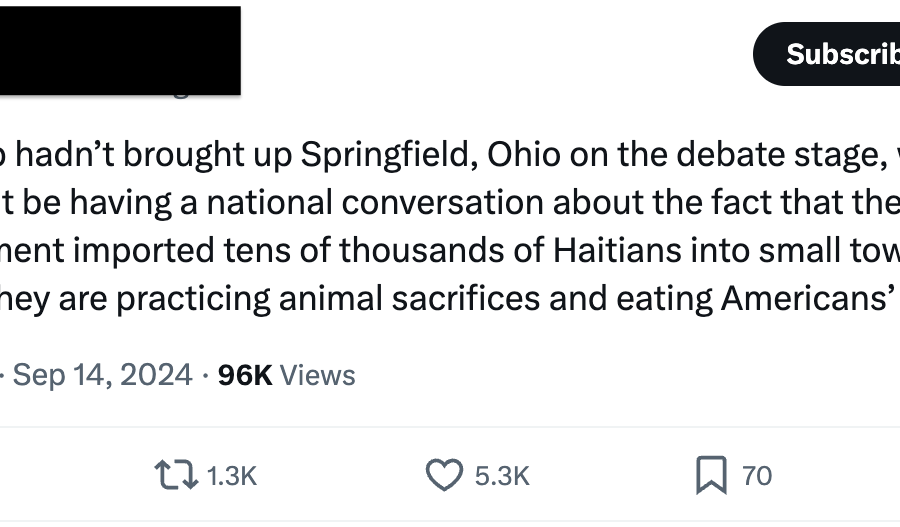Image resolution: width=900 pixels, height=527 pixels.
Task: Click the line mentioning Springfield, Ohio
Action: pyautogui.click(x=450, y=155)
